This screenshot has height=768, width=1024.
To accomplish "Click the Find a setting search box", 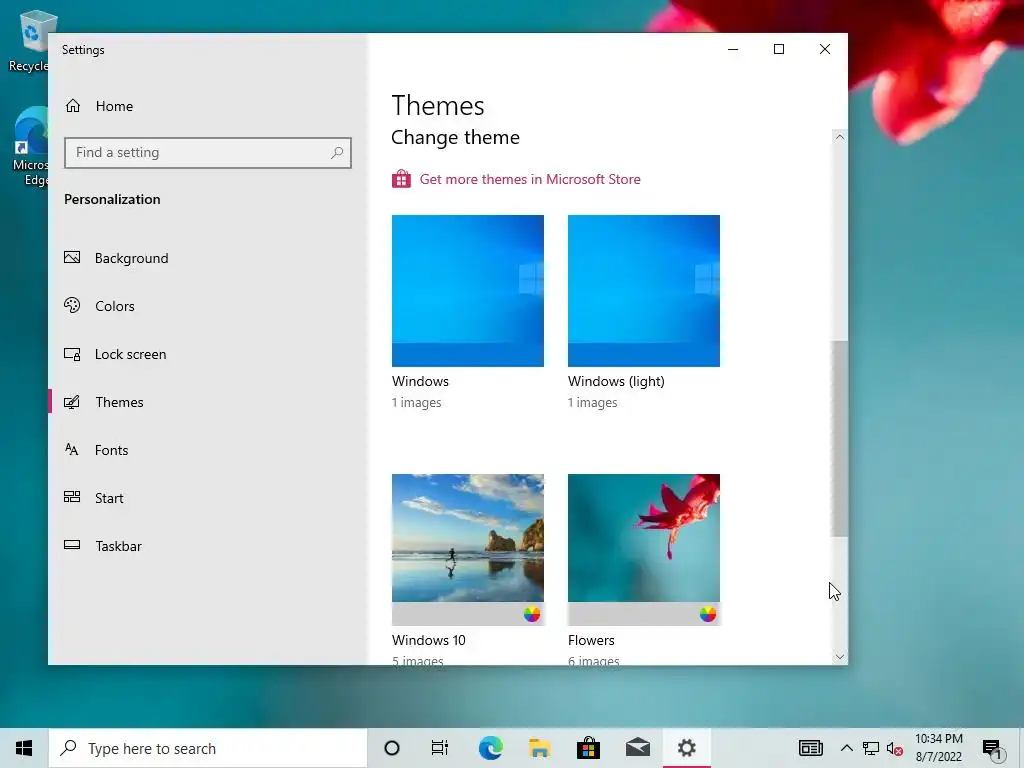I will (208, 153).
